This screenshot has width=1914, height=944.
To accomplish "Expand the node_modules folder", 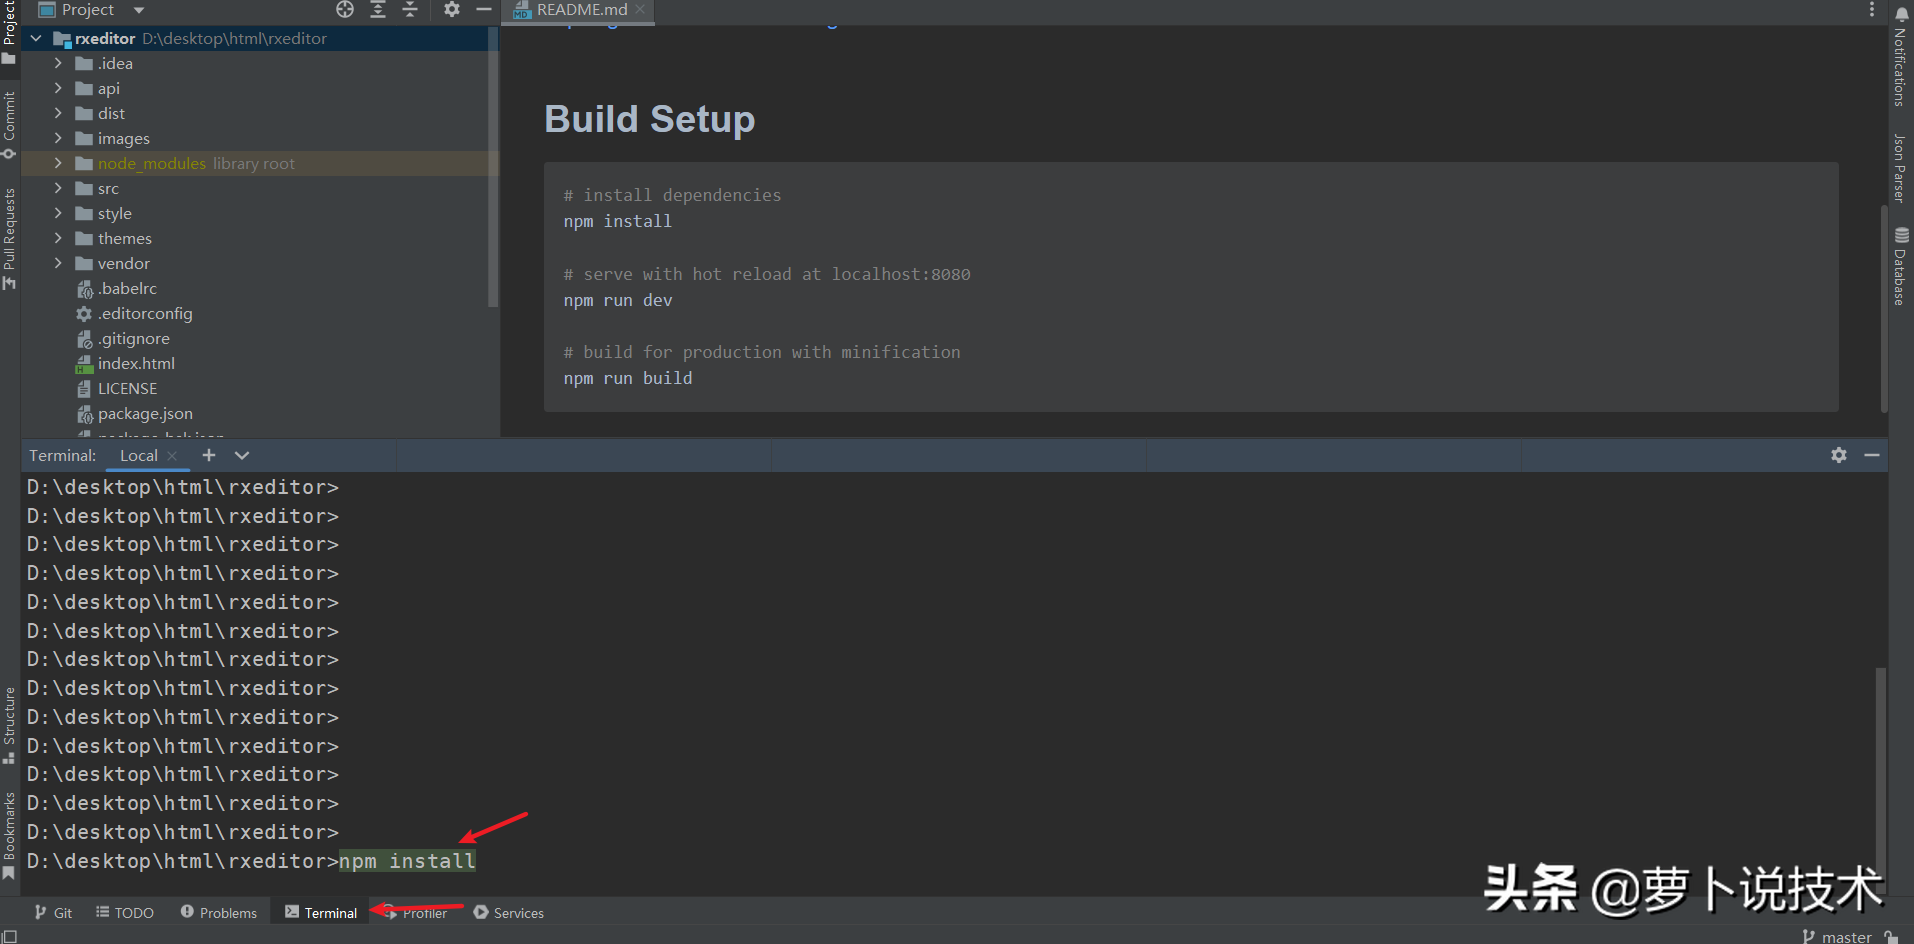I will pos(58,163).
